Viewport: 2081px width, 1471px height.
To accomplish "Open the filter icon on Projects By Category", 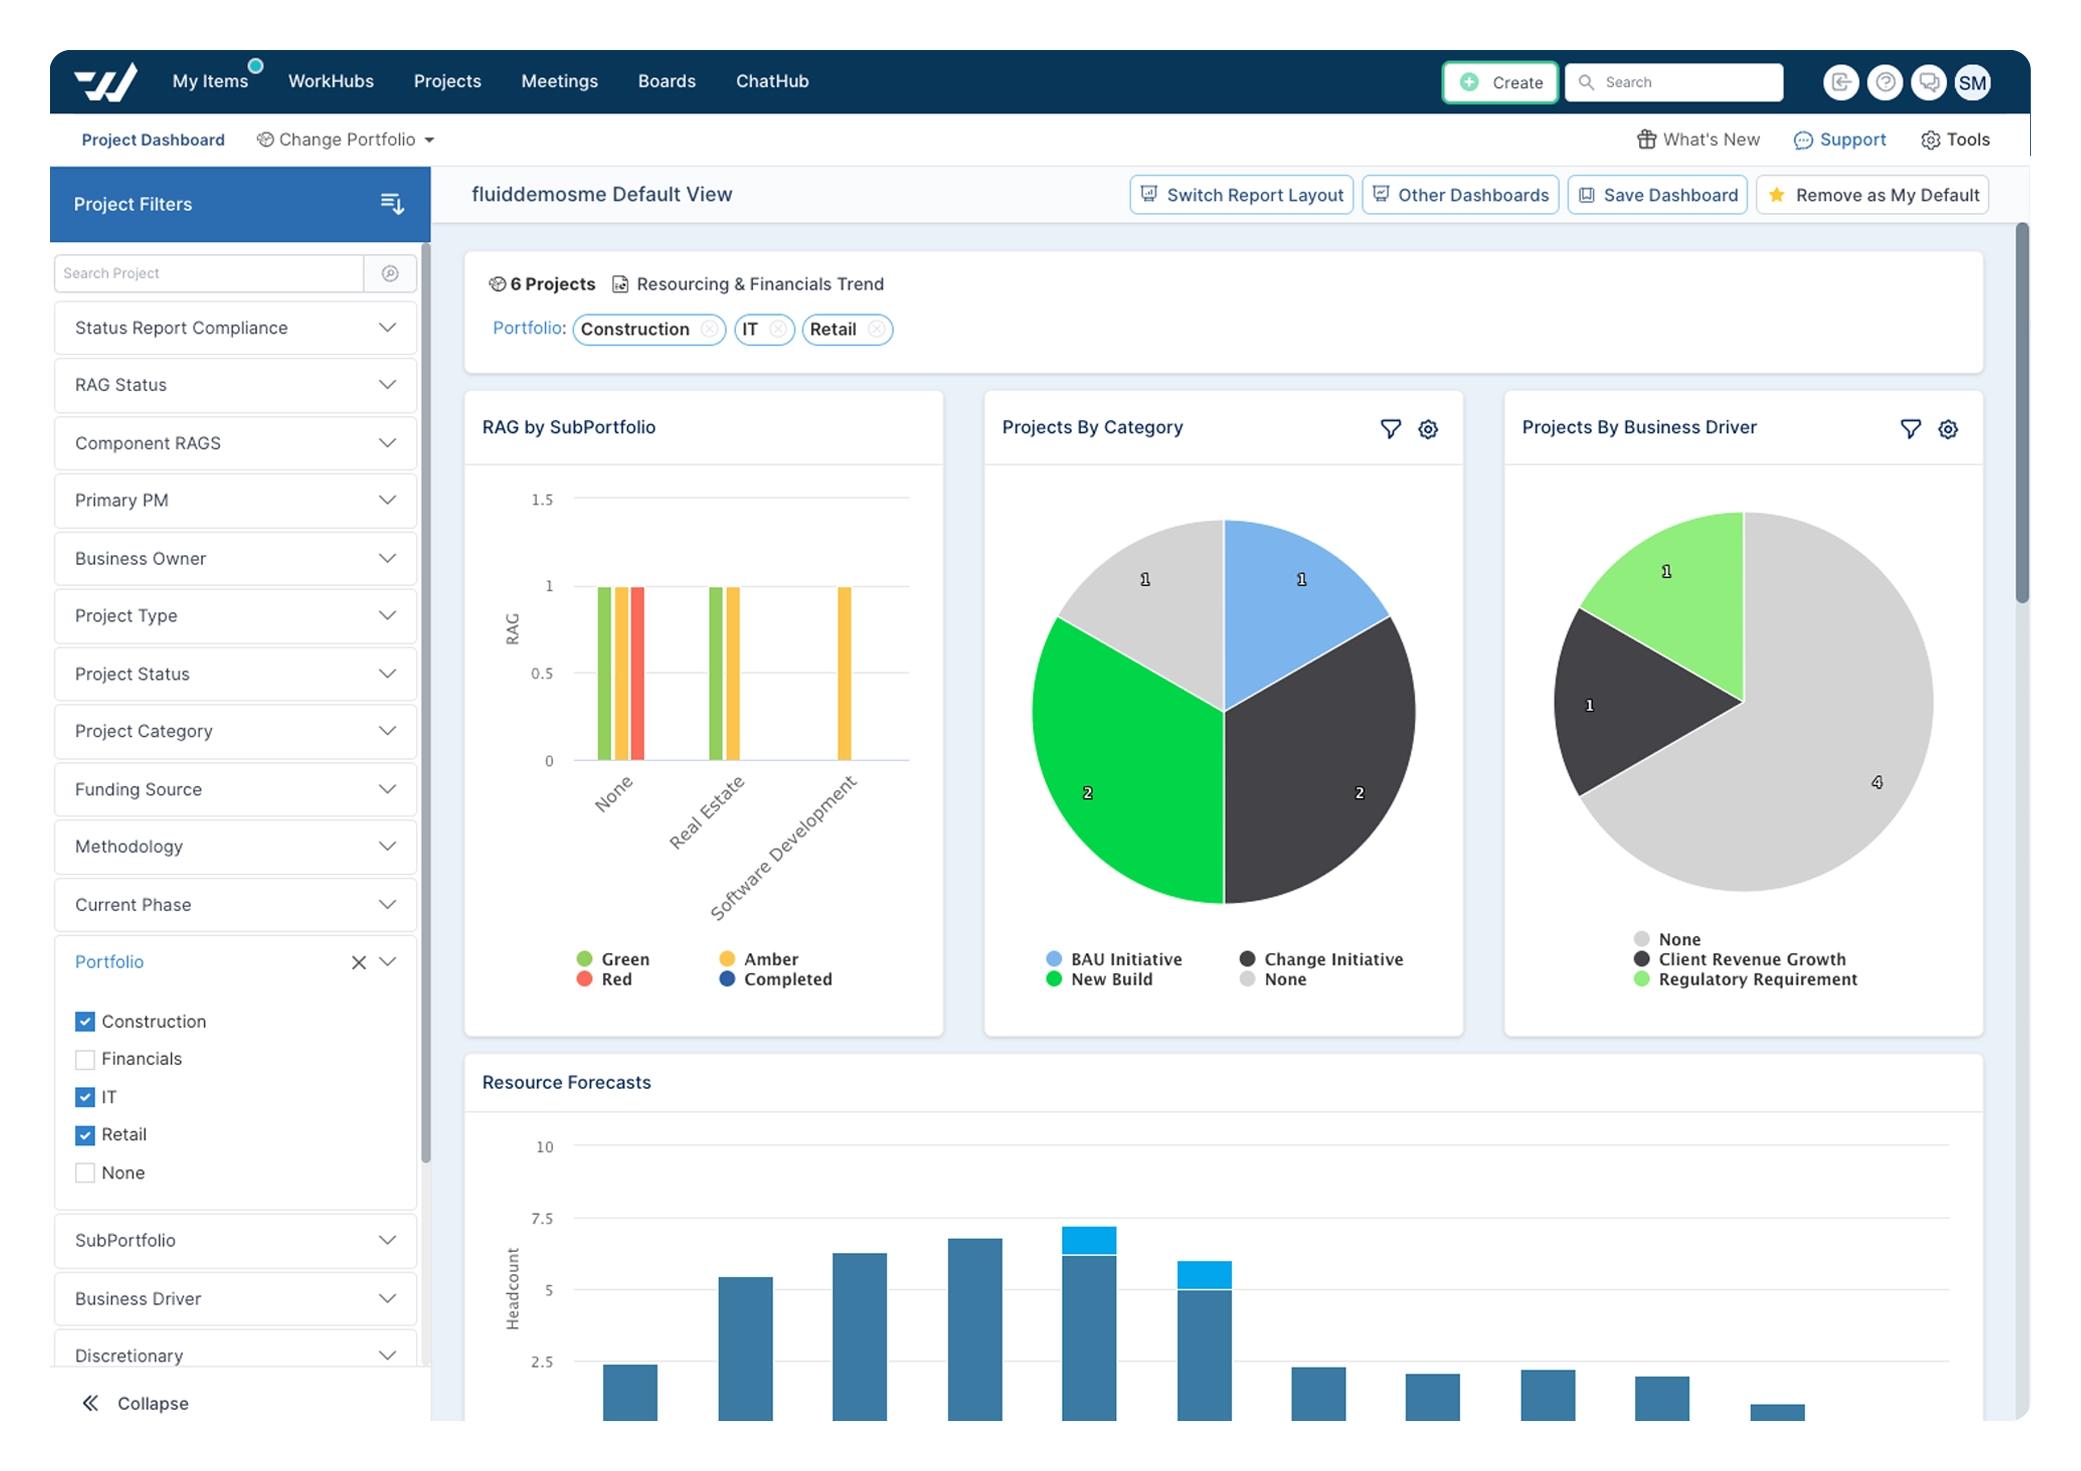I will pyautogui.click(x=1391, y=429).
